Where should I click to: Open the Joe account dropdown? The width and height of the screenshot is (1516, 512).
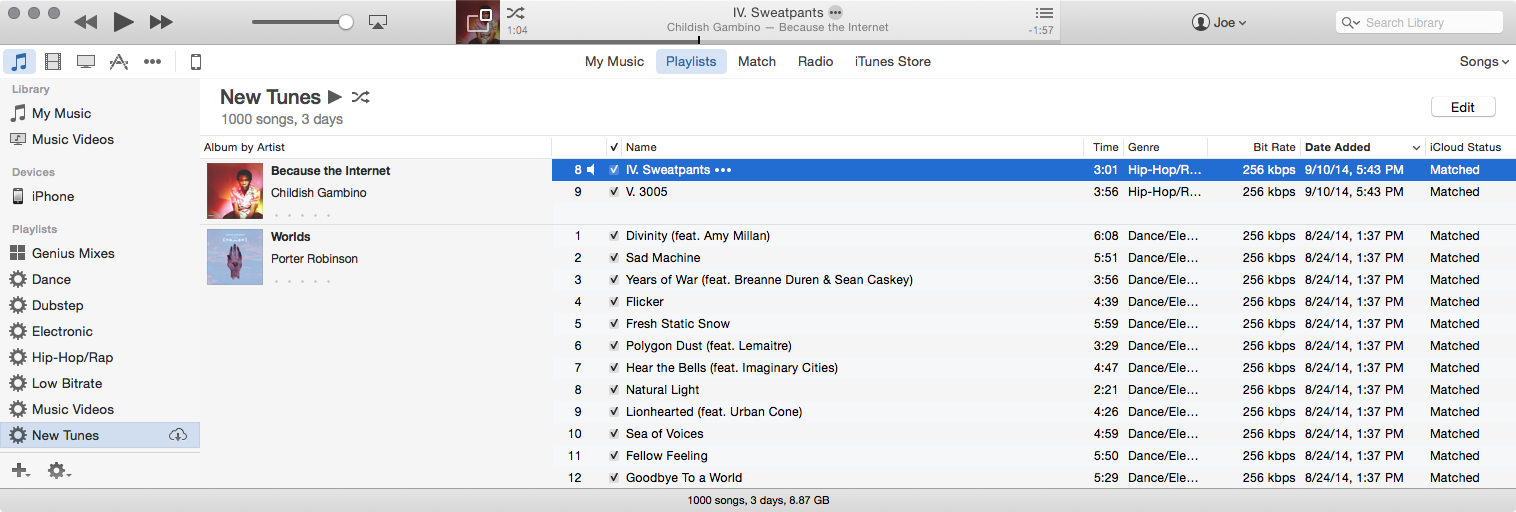click(1219, 22)
